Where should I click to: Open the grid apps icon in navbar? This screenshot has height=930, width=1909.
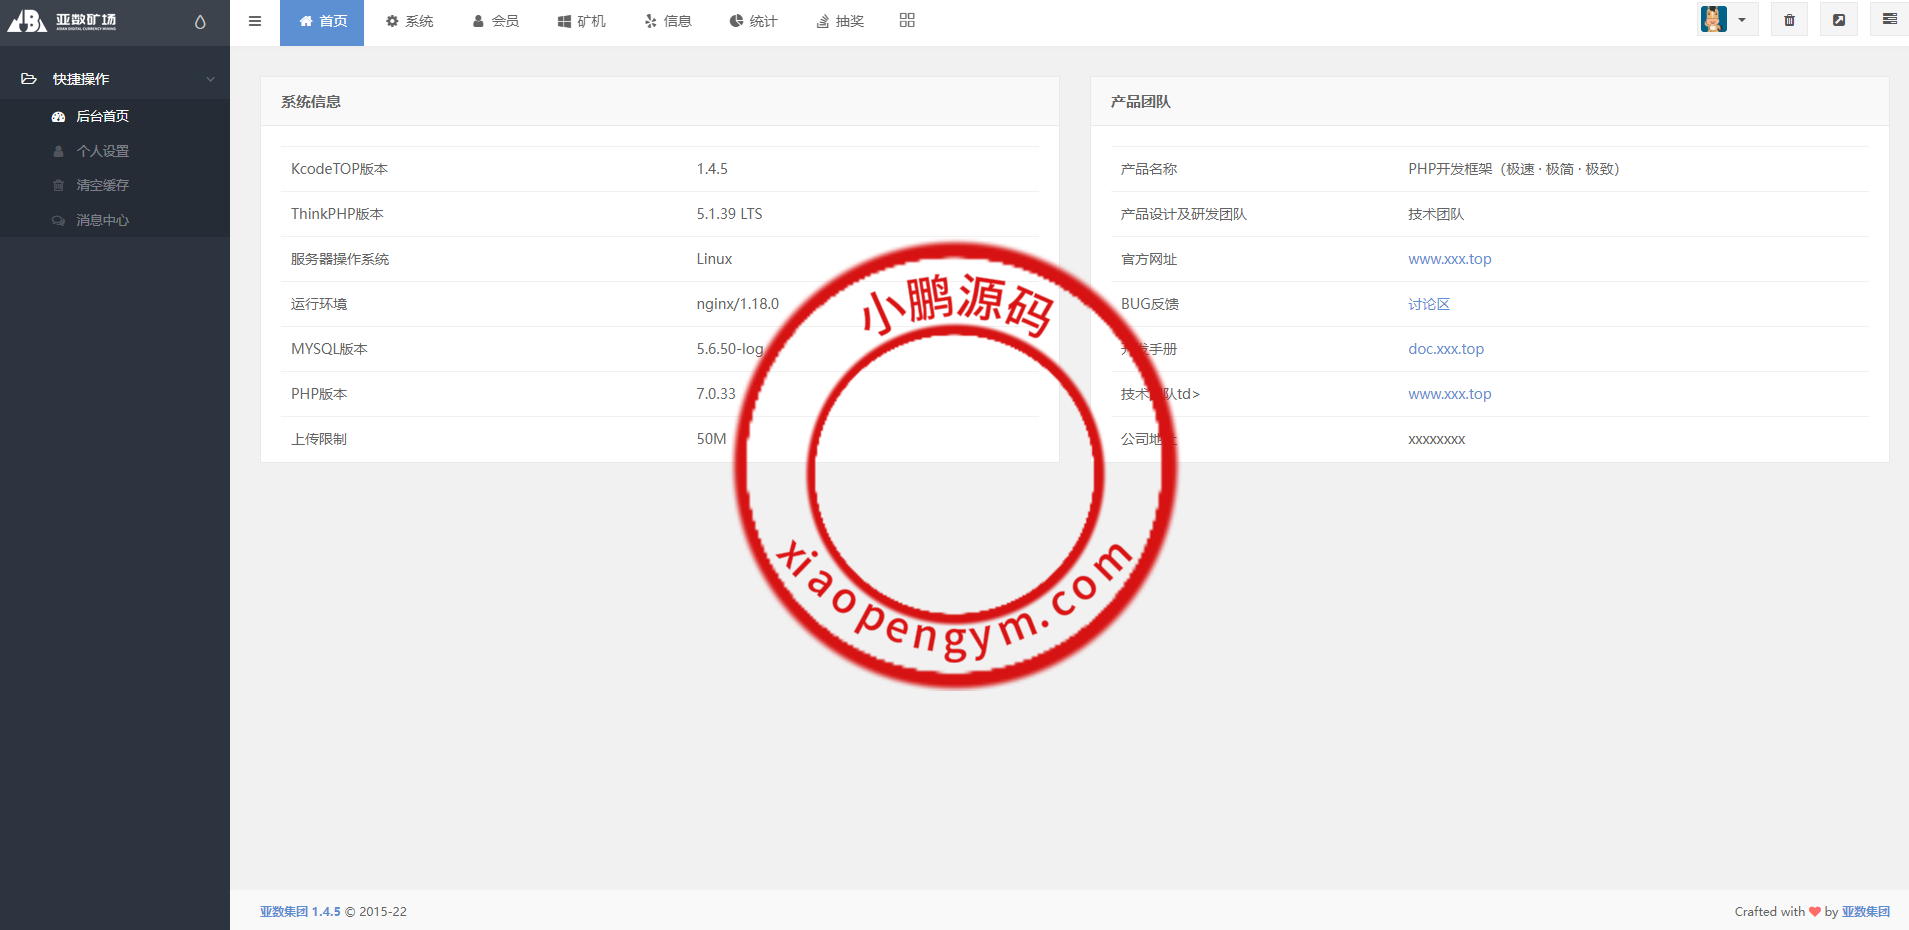[x=907, y=21]
